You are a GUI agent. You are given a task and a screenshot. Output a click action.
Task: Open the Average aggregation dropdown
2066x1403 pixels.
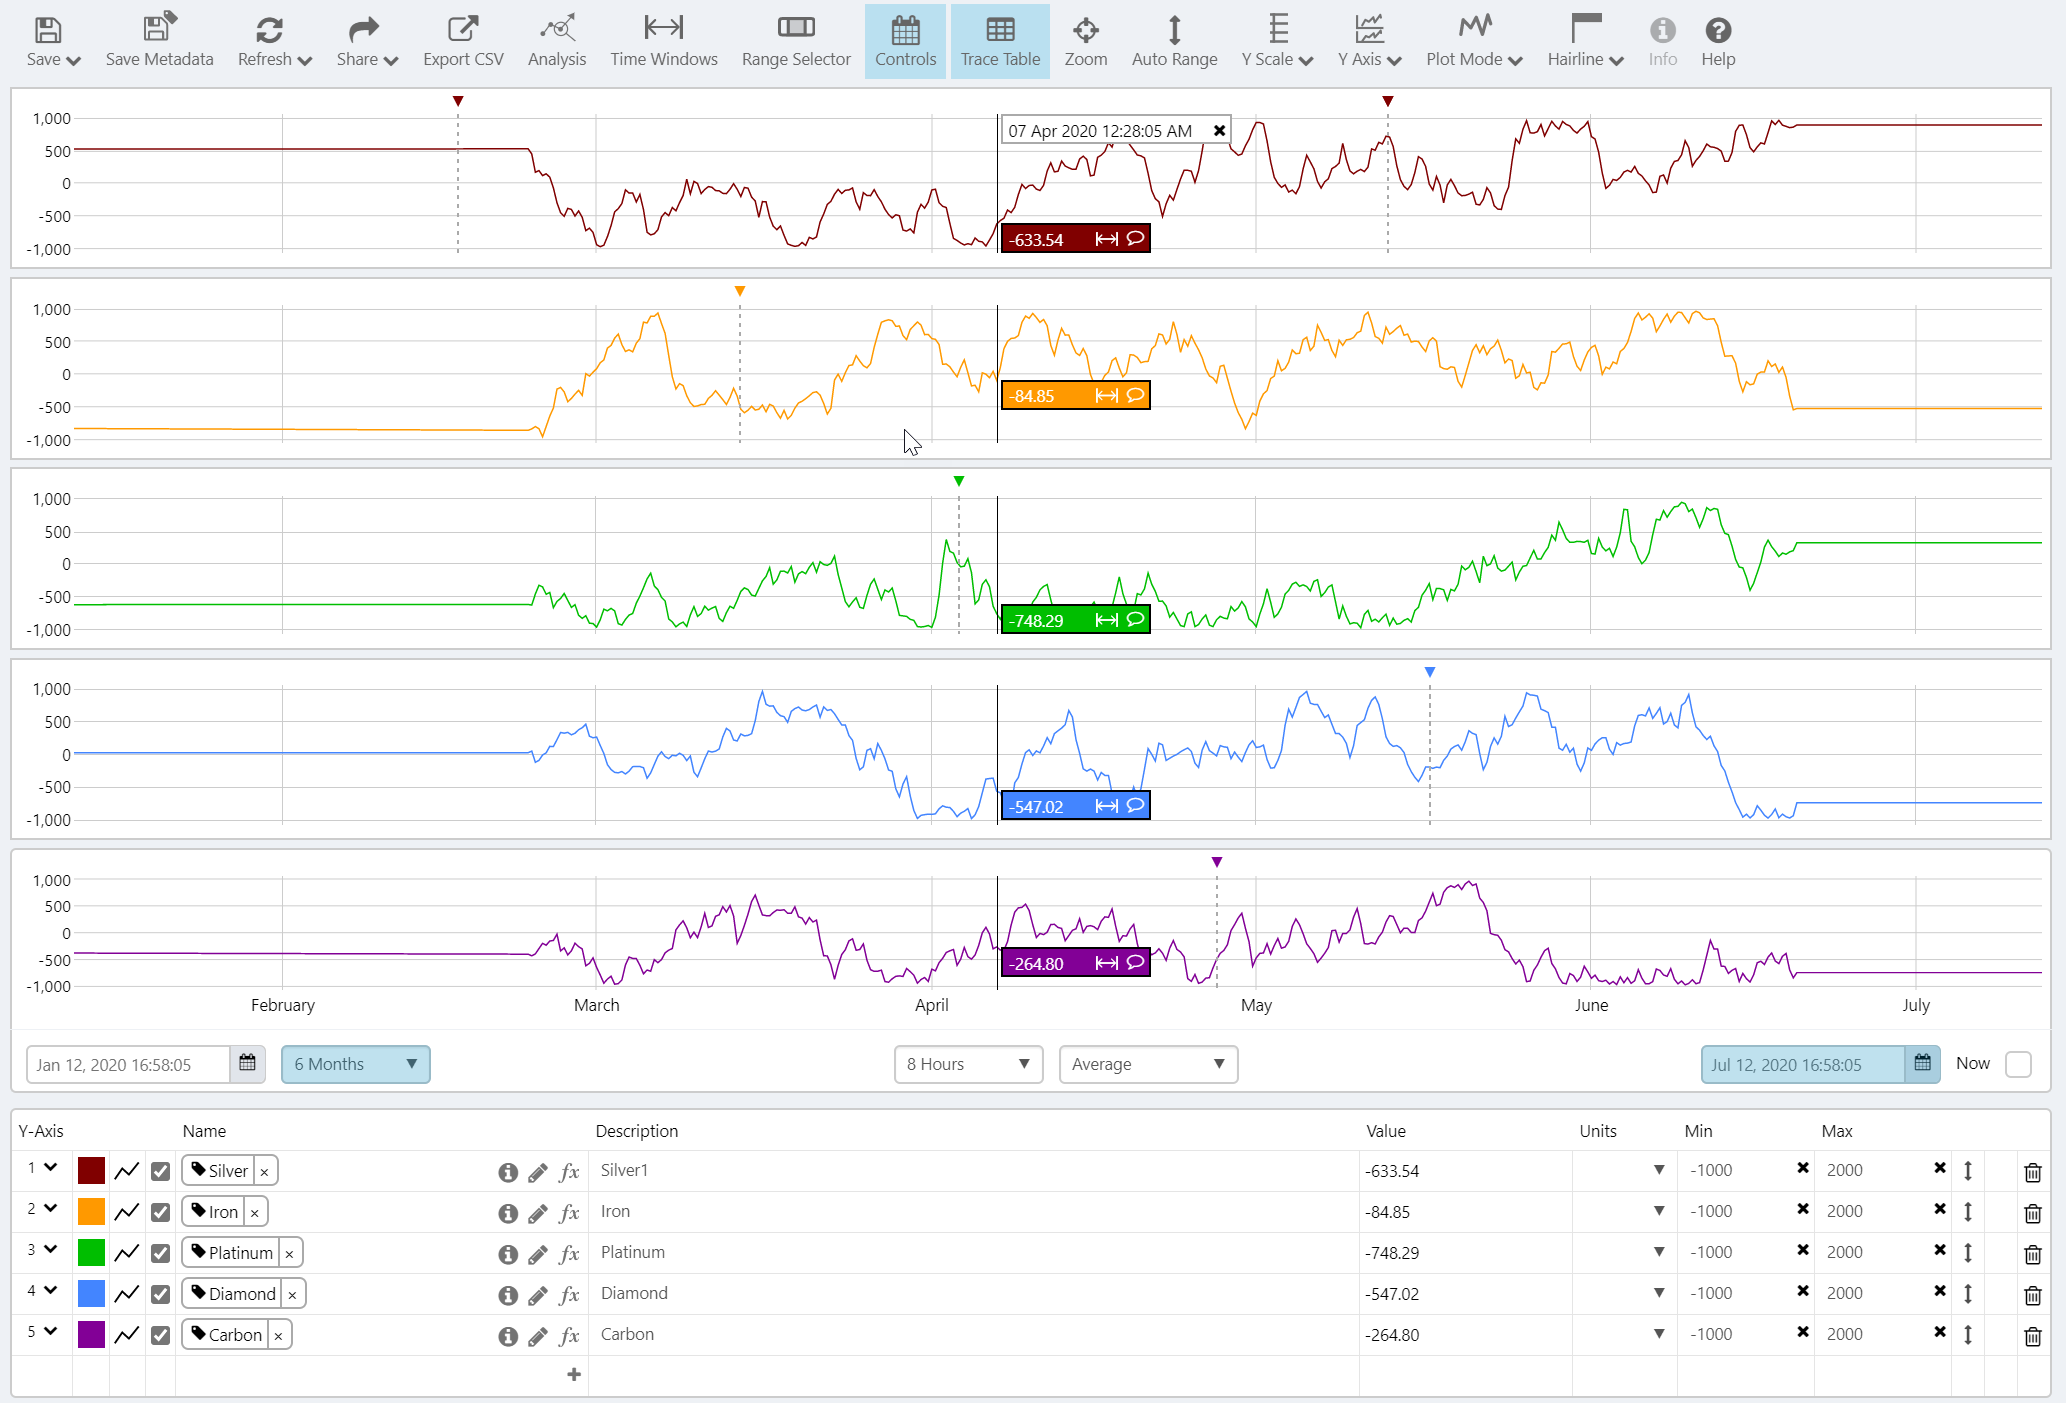tap(1147, 1064)
